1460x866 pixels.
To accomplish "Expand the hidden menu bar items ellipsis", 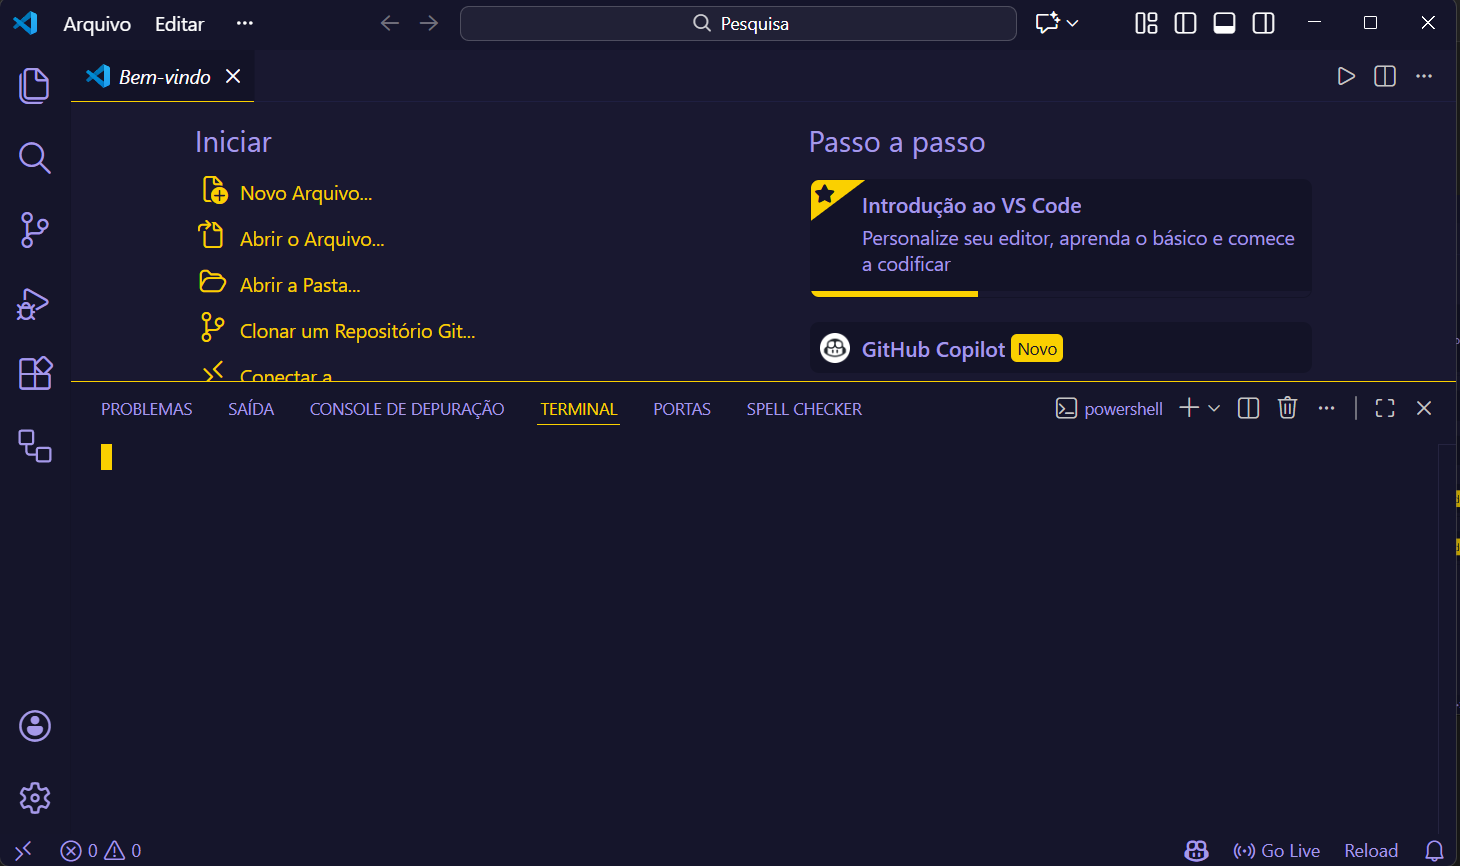I will tap(244, 23).
